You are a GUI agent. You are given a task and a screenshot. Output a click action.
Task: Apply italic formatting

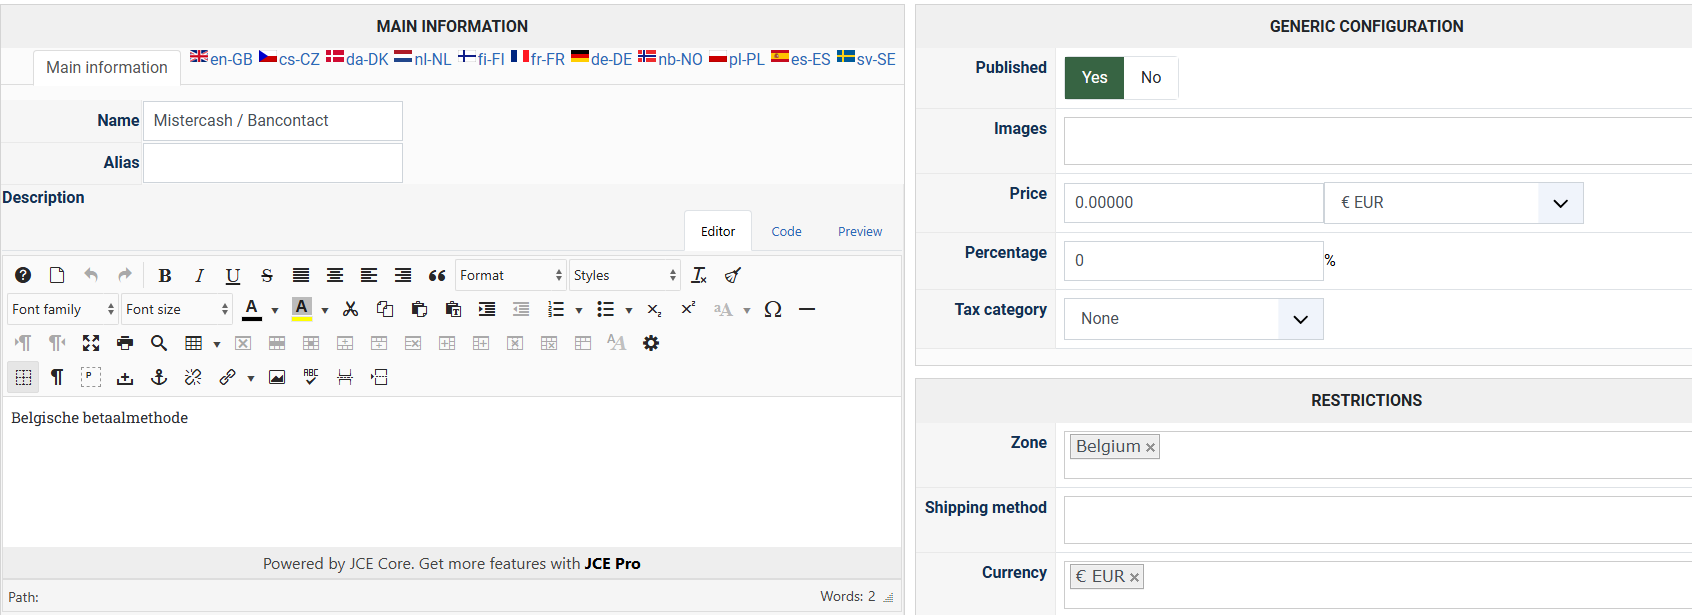coord(199,275)
